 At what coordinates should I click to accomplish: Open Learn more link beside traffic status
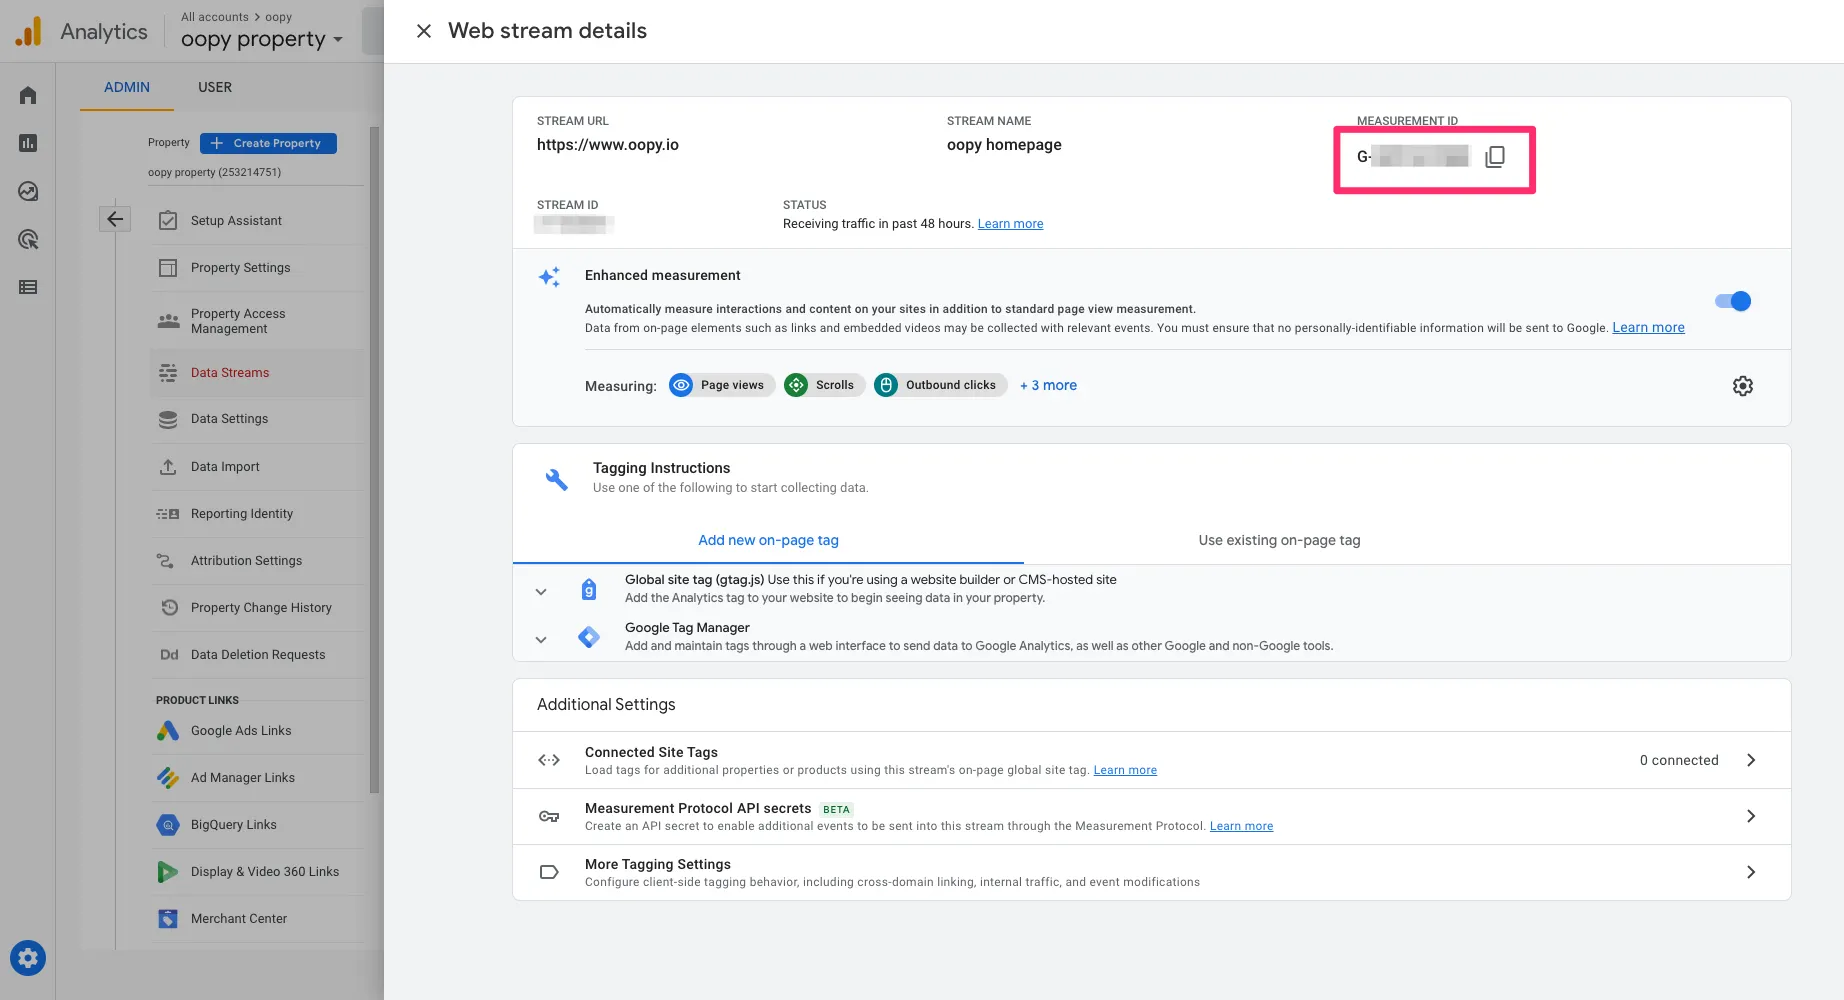coord(1010,224)
